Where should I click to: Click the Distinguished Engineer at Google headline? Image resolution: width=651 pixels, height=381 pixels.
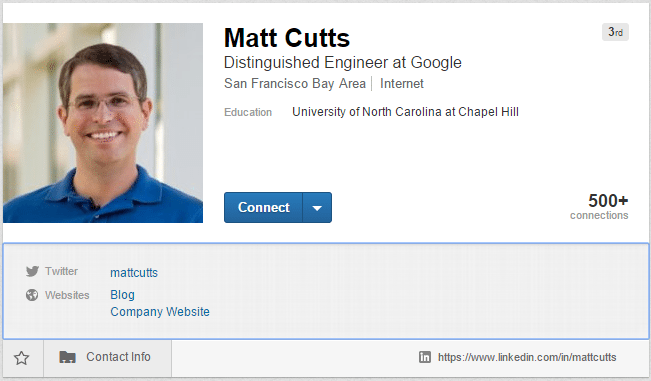(343, 63)
